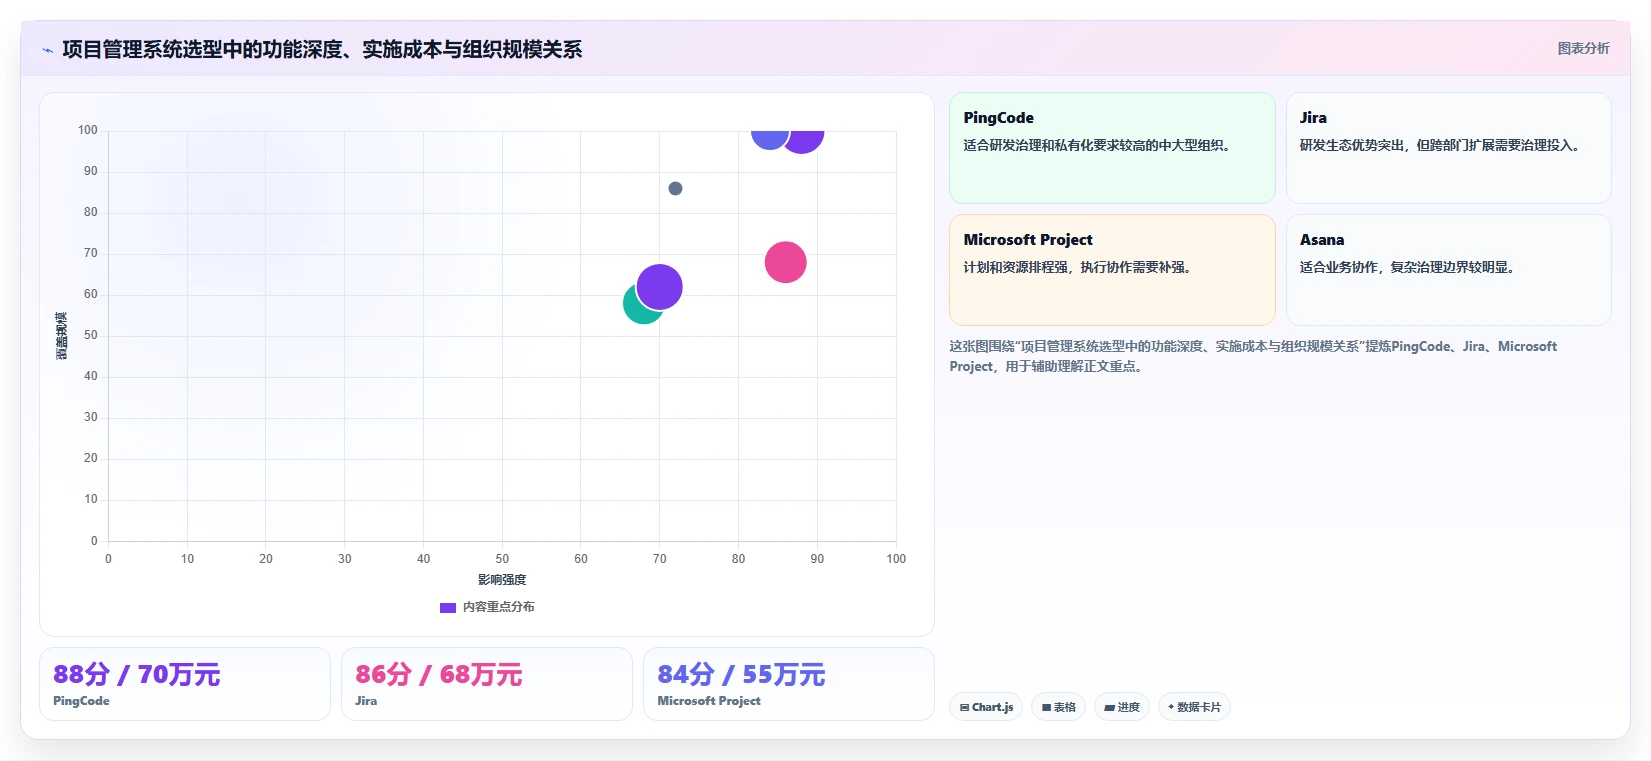Open the Asana card
This screenshot has width=1651, height=761.
[1448, 270]
